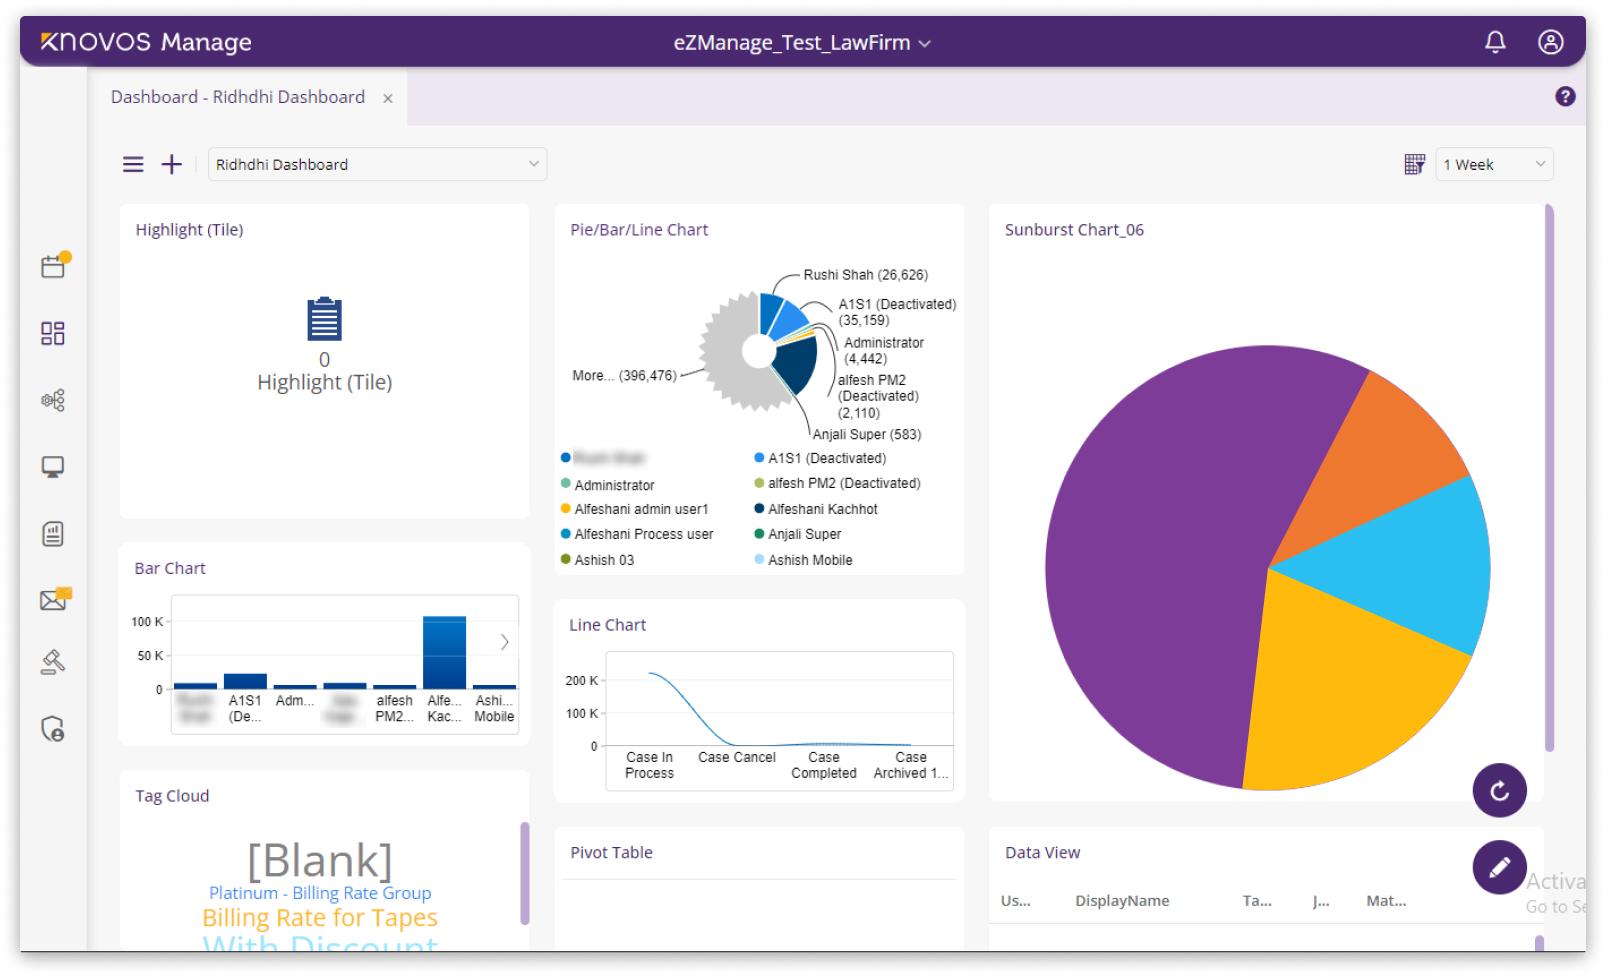The image size is (1606, 978).
Task: Toggle the A1S1 (Deactivated) legend entry
Action: (x=826, y=457)
